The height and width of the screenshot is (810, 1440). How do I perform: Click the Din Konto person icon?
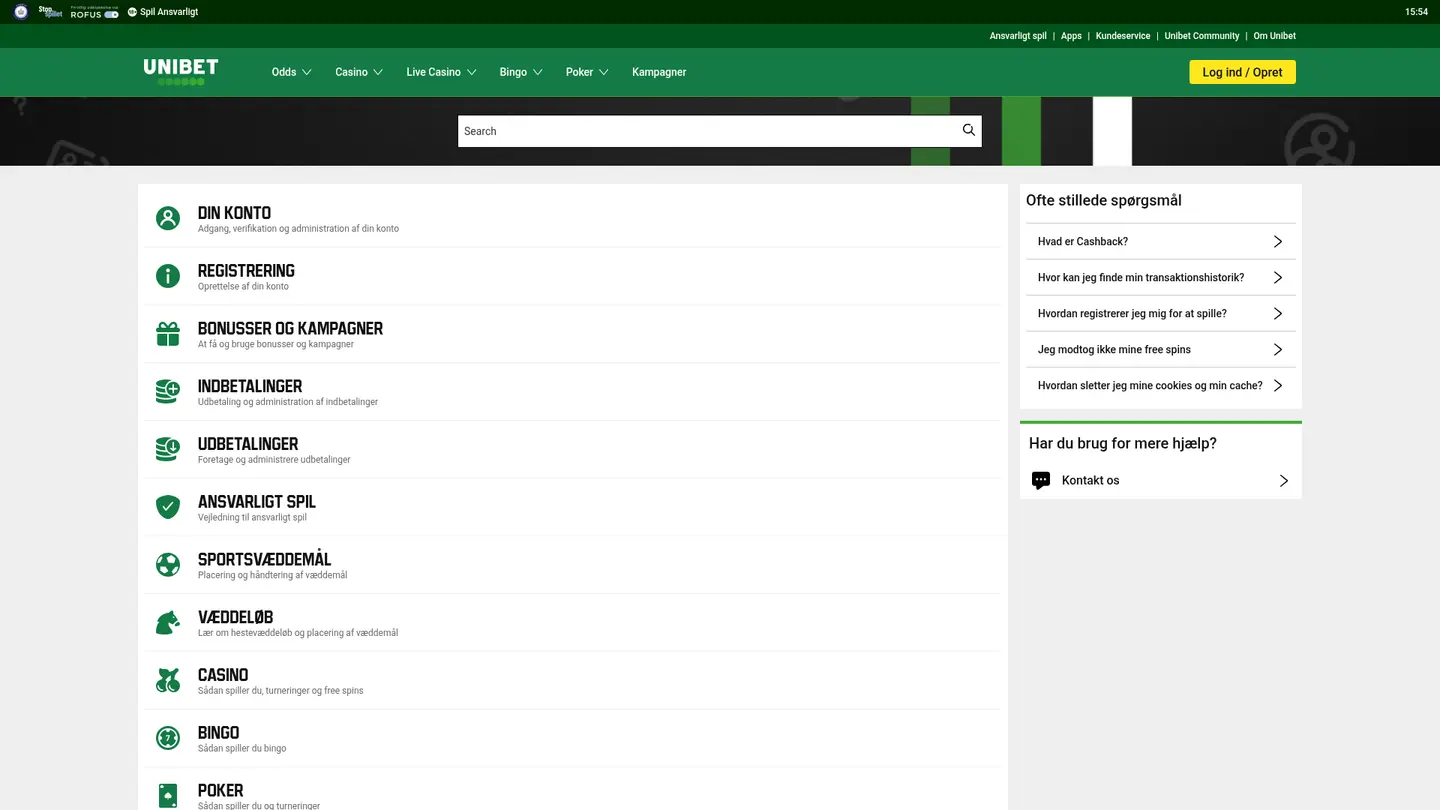click(x=168, y=218)
